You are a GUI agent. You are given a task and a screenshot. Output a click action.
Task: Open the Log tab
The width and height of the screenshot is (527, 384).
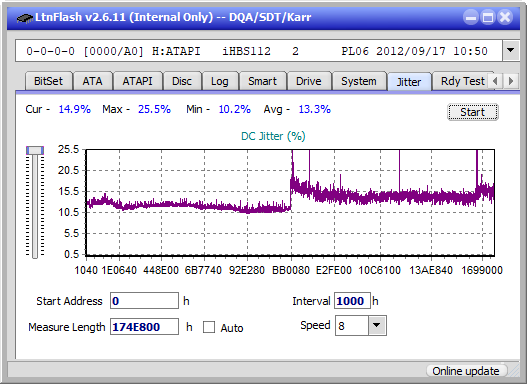pos(220,81)
